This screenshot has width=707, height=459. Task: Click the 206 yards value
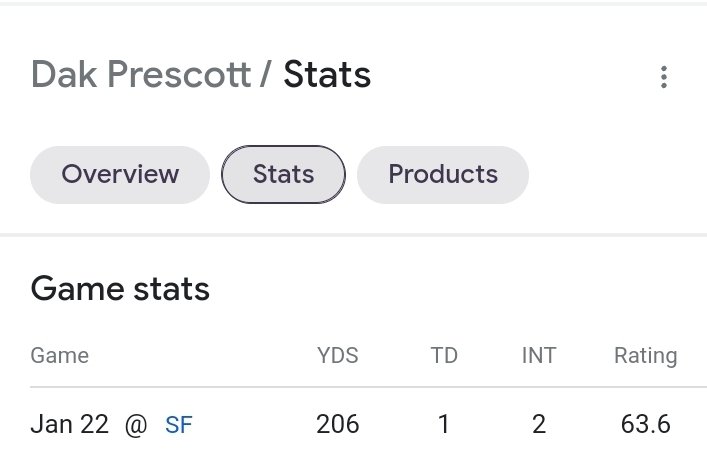[338, 425]
